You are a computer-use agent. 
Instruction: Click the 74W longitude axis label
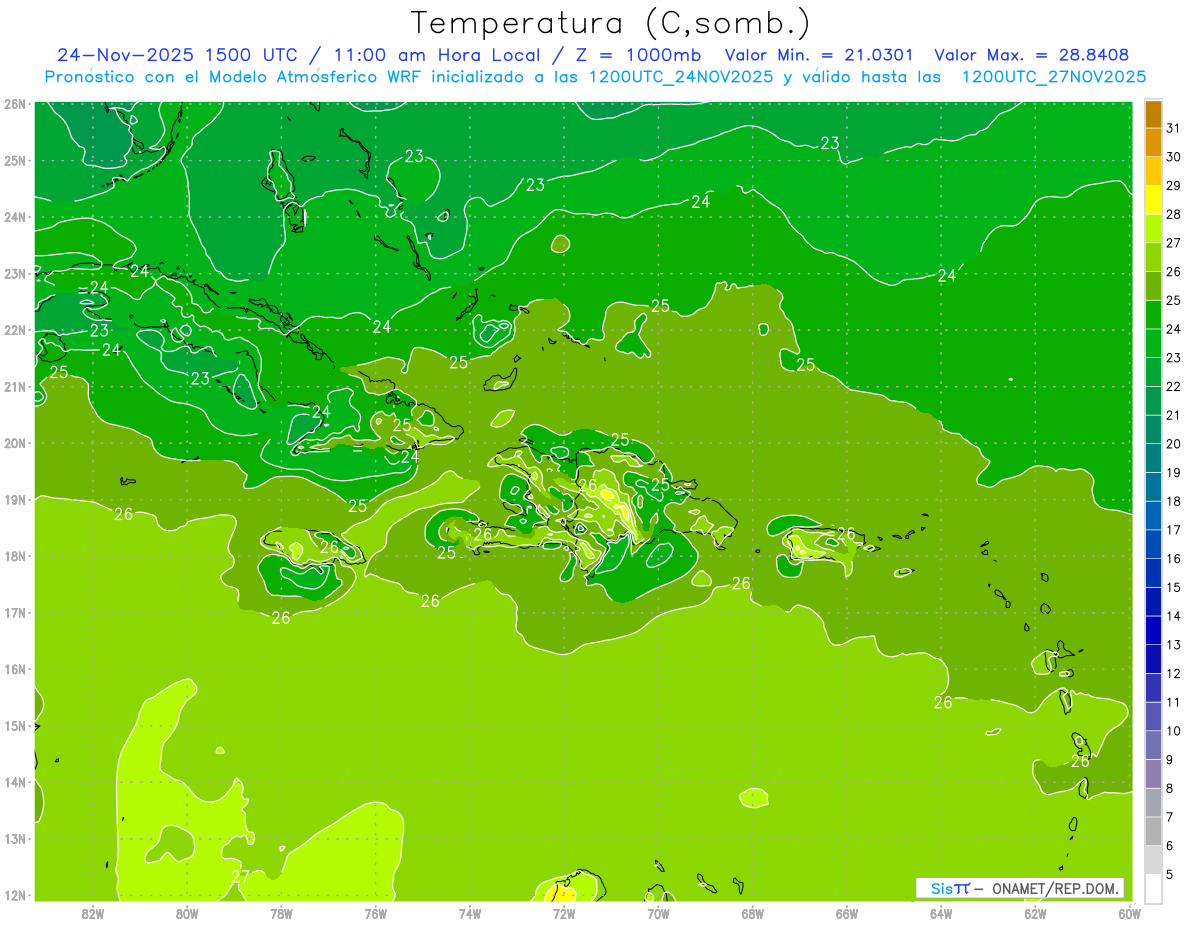pyautogui.click(x=470, y=913)
